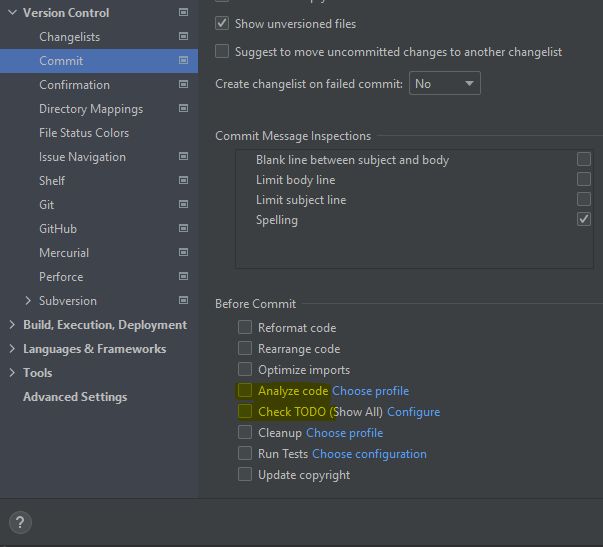Viewport: 603px width, 547px height.
Task: Expand Languages & Frameworks section
Action: (x=12, y=349)
